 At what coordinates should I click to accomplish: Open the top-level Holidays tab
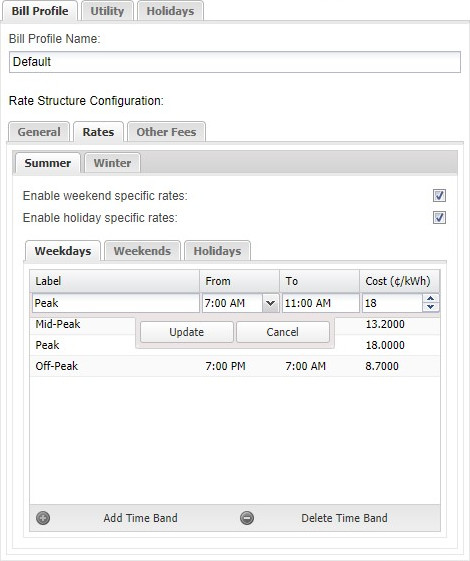[x=170, y=11]
